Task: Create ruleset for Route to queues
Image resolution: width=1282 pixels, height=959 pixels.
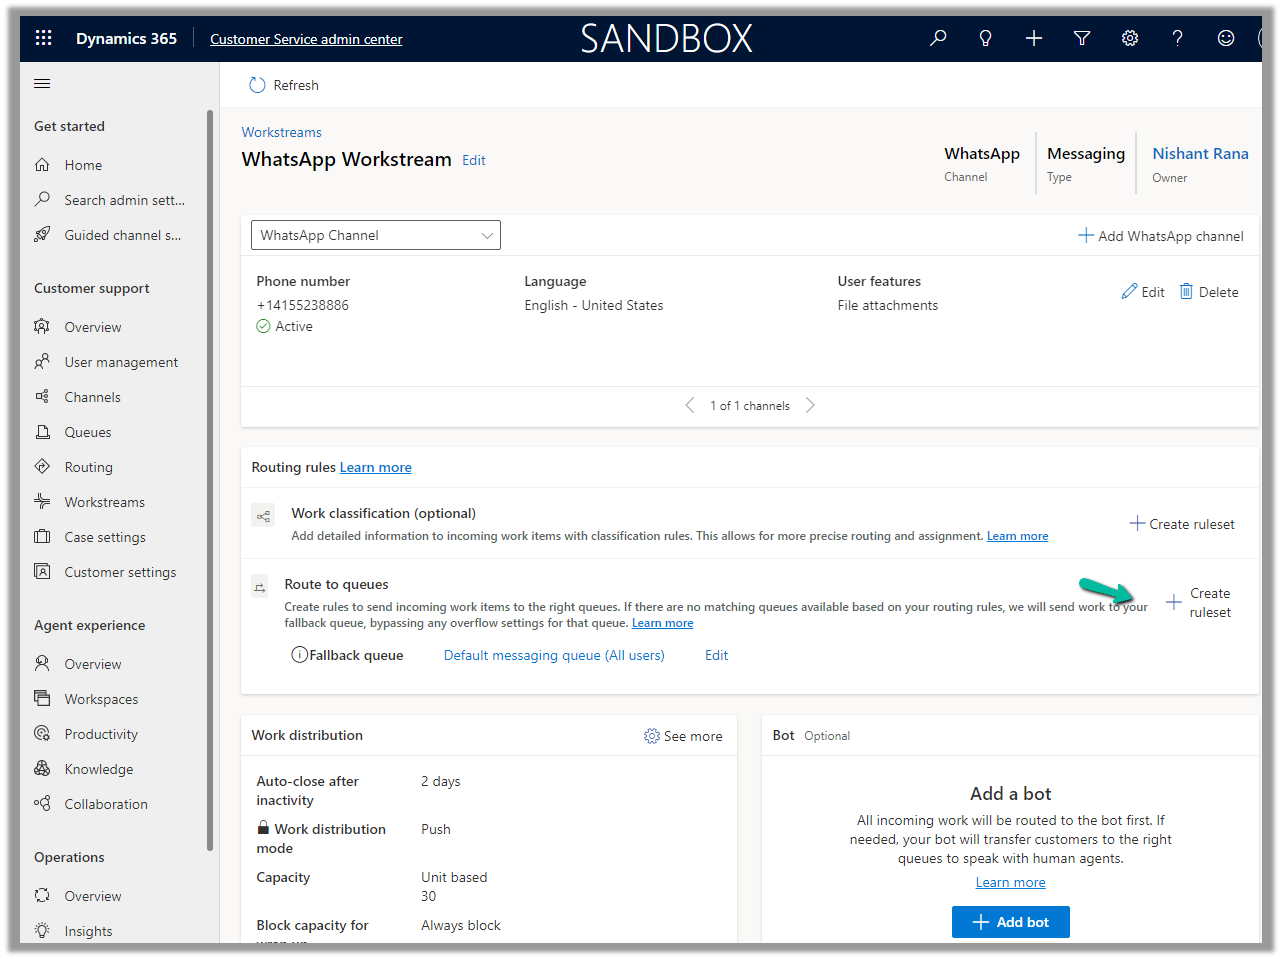Action: (1199, 603)
